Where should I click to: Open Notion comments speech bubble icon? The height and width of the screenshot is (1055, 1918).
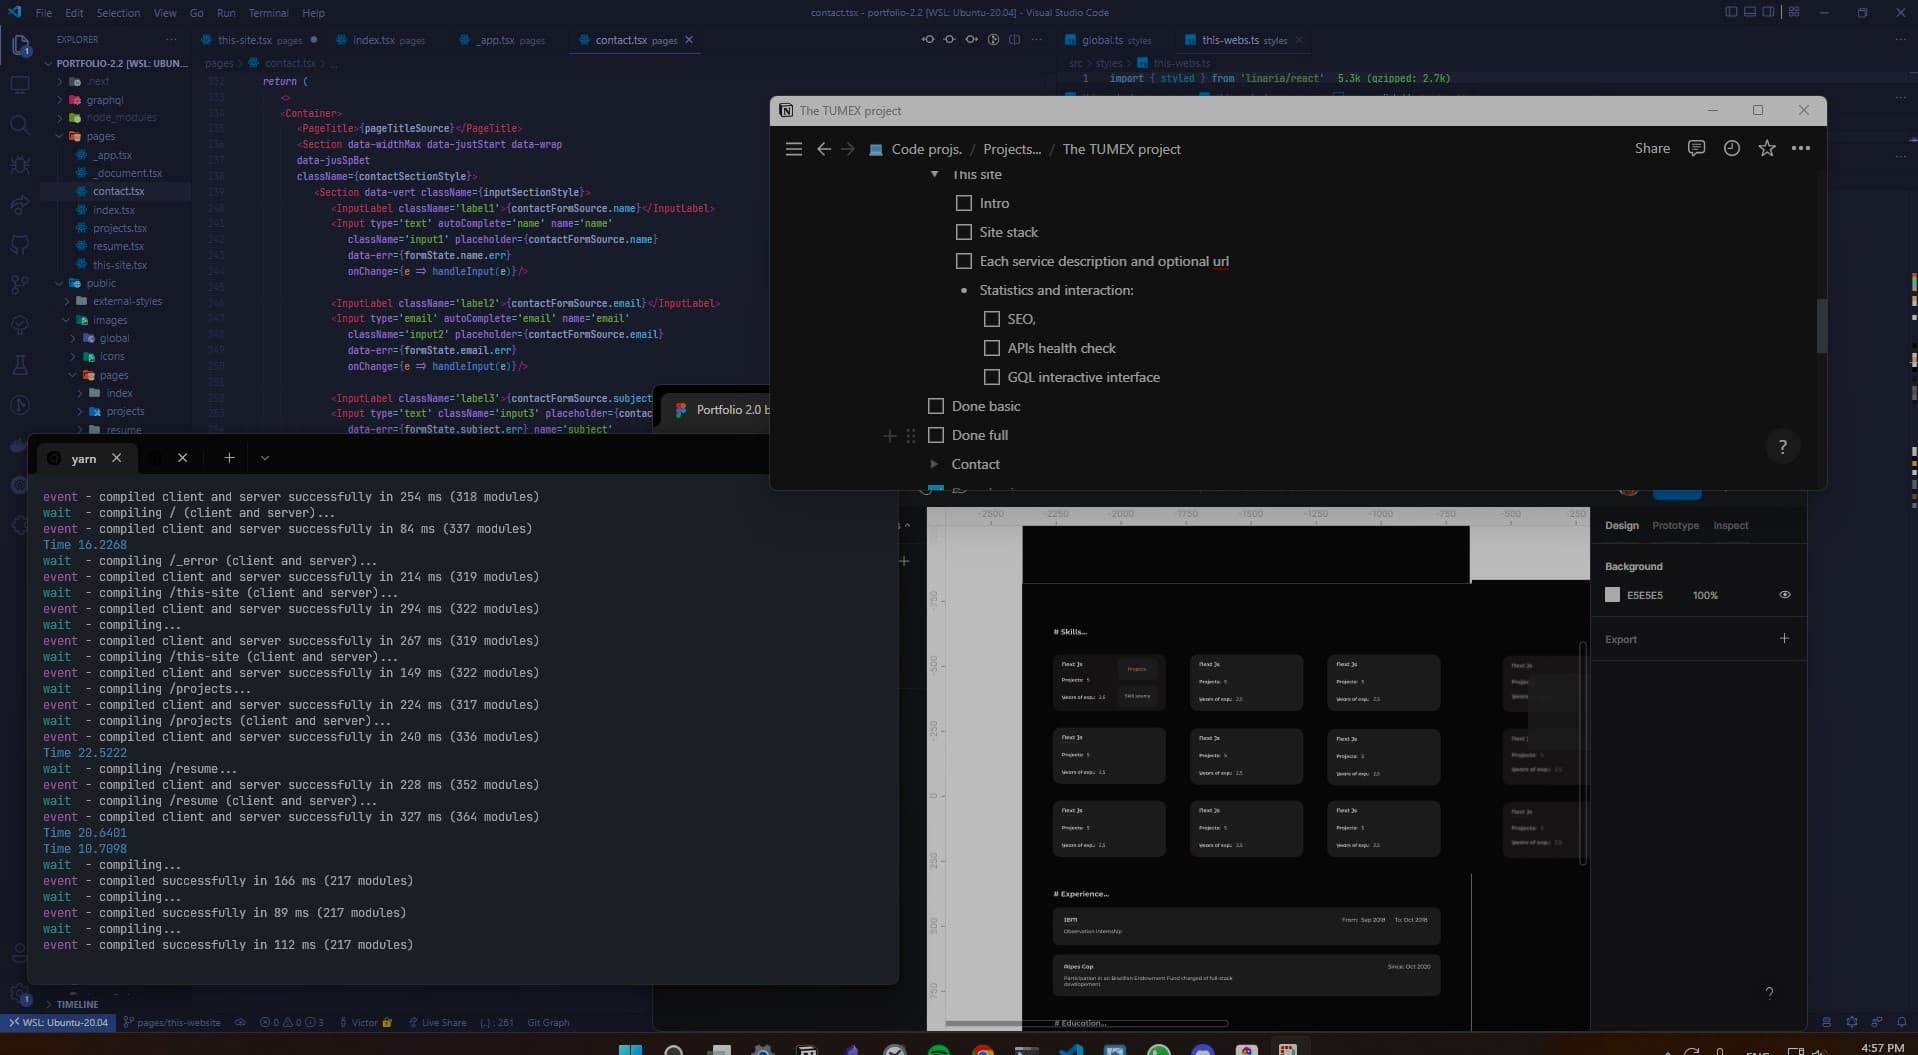click(x=1696, y=148)
